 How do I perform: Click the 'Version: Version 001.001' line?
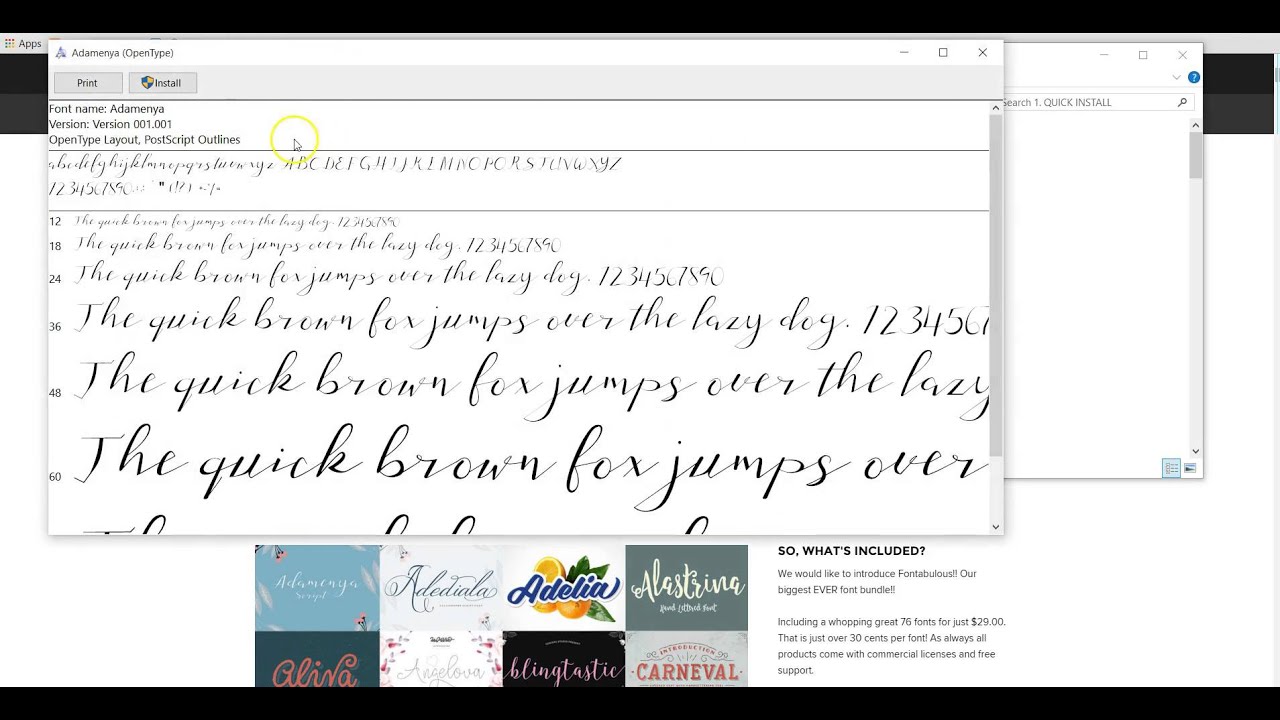pos(110,124)
